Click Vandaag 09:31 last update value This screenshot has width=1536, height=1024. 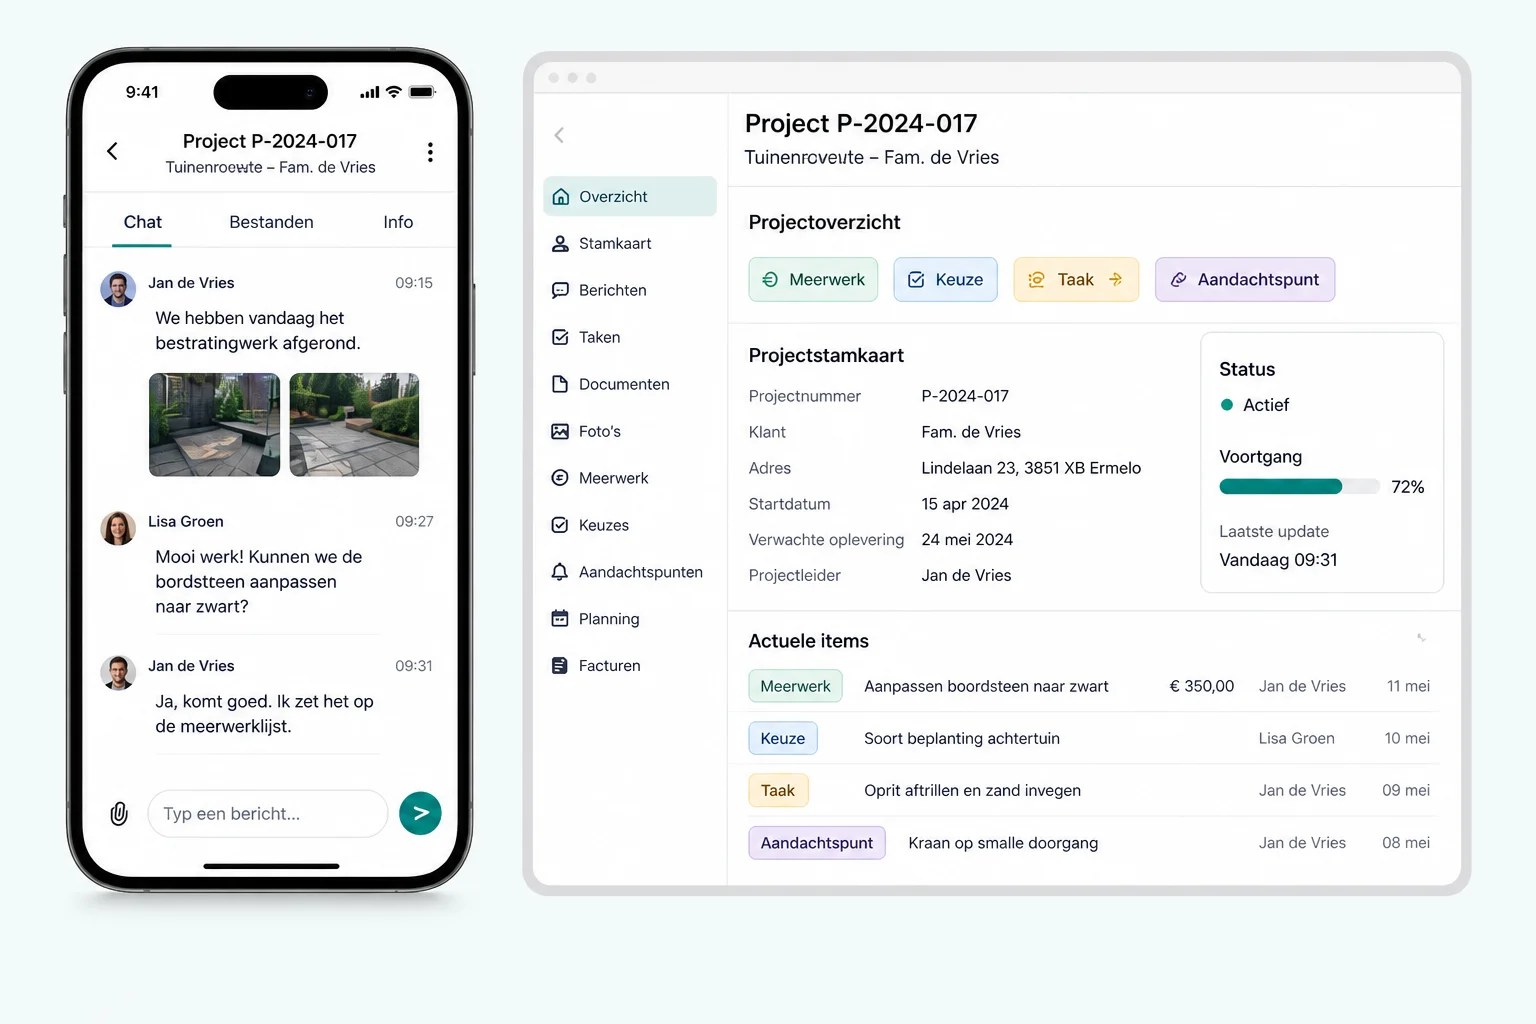(1278, 560)
